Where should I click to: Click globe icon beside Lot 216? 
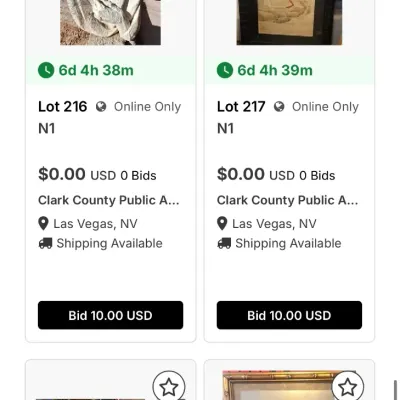[101, 107]
